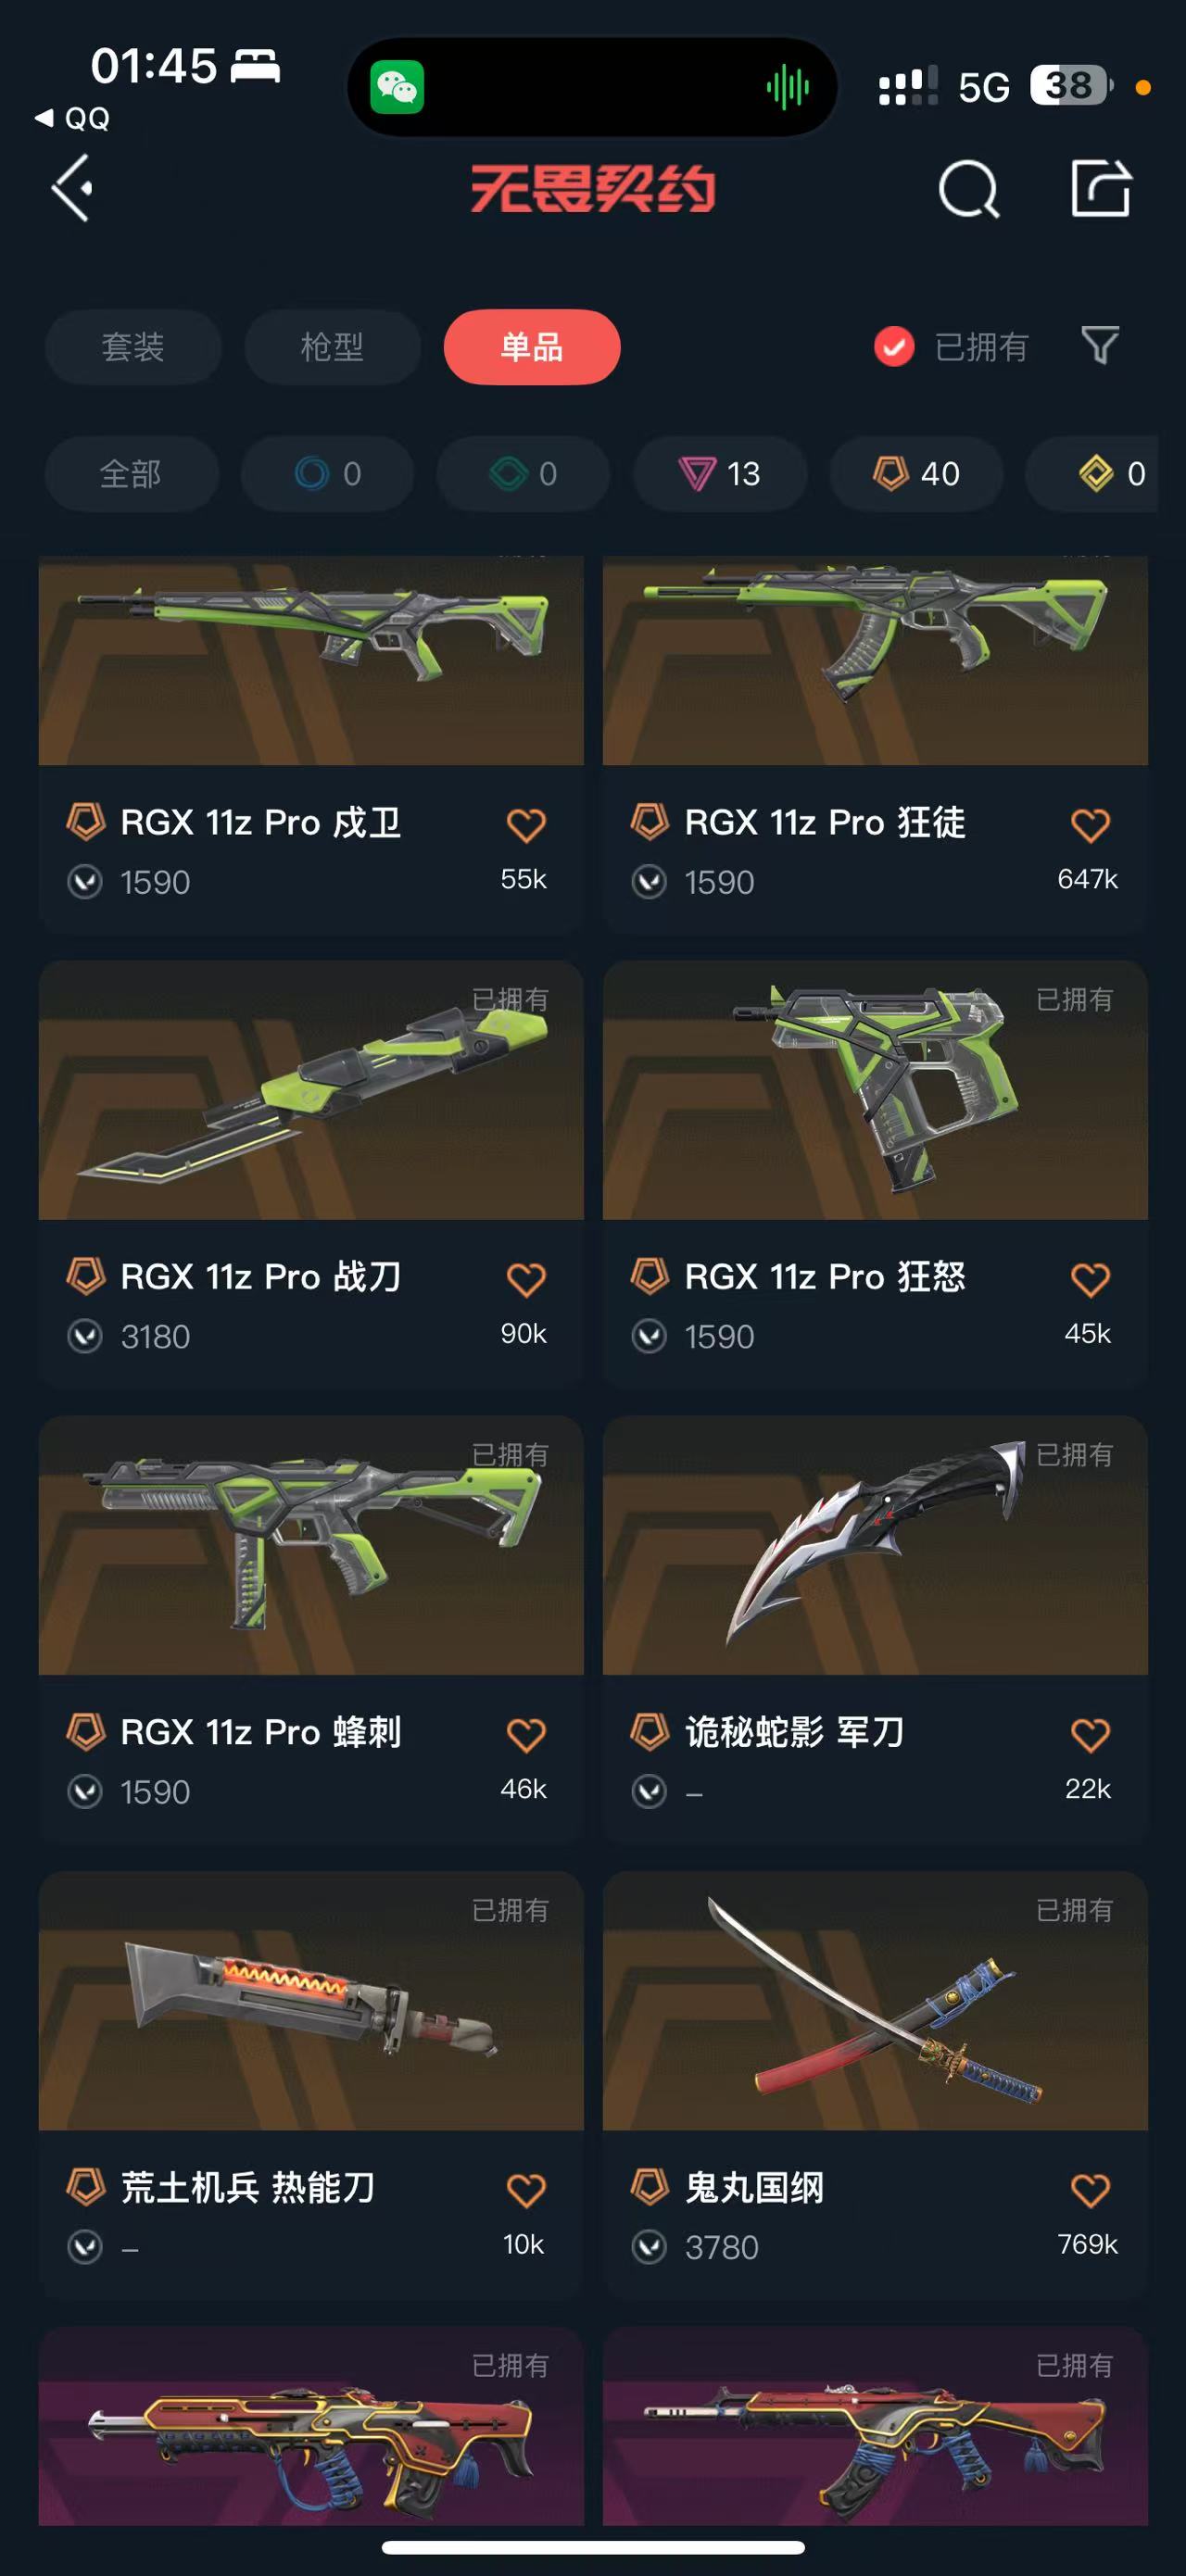Tap the share icon in header
Image resolution: width=1186 pixels, height=2576 pixels.
1100,187
